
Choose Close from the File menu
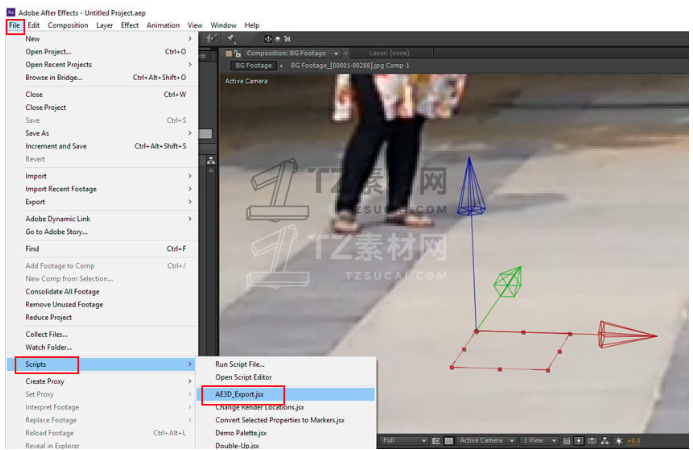coord(103,95)
